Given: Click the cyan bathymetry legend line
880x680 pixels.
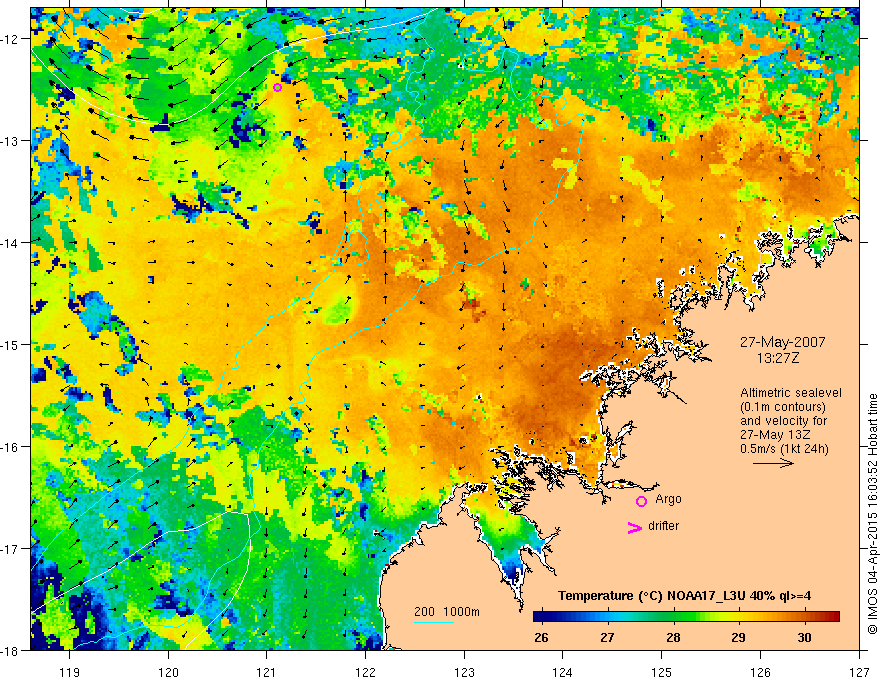Looking at the screenshot, I should coord(434,622).
